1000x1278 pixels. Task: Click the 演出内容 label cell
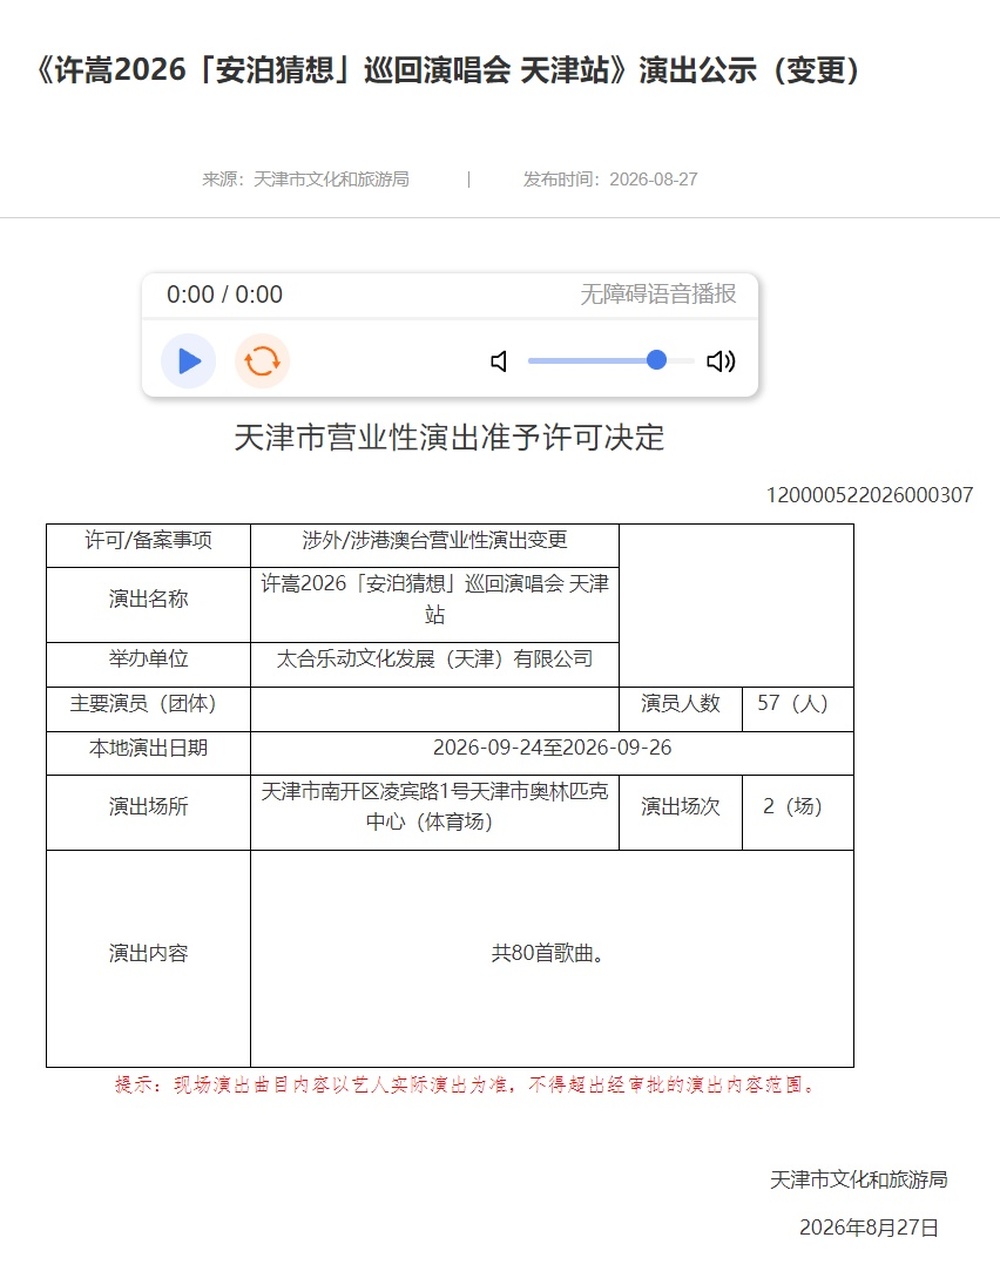(148, 959)
